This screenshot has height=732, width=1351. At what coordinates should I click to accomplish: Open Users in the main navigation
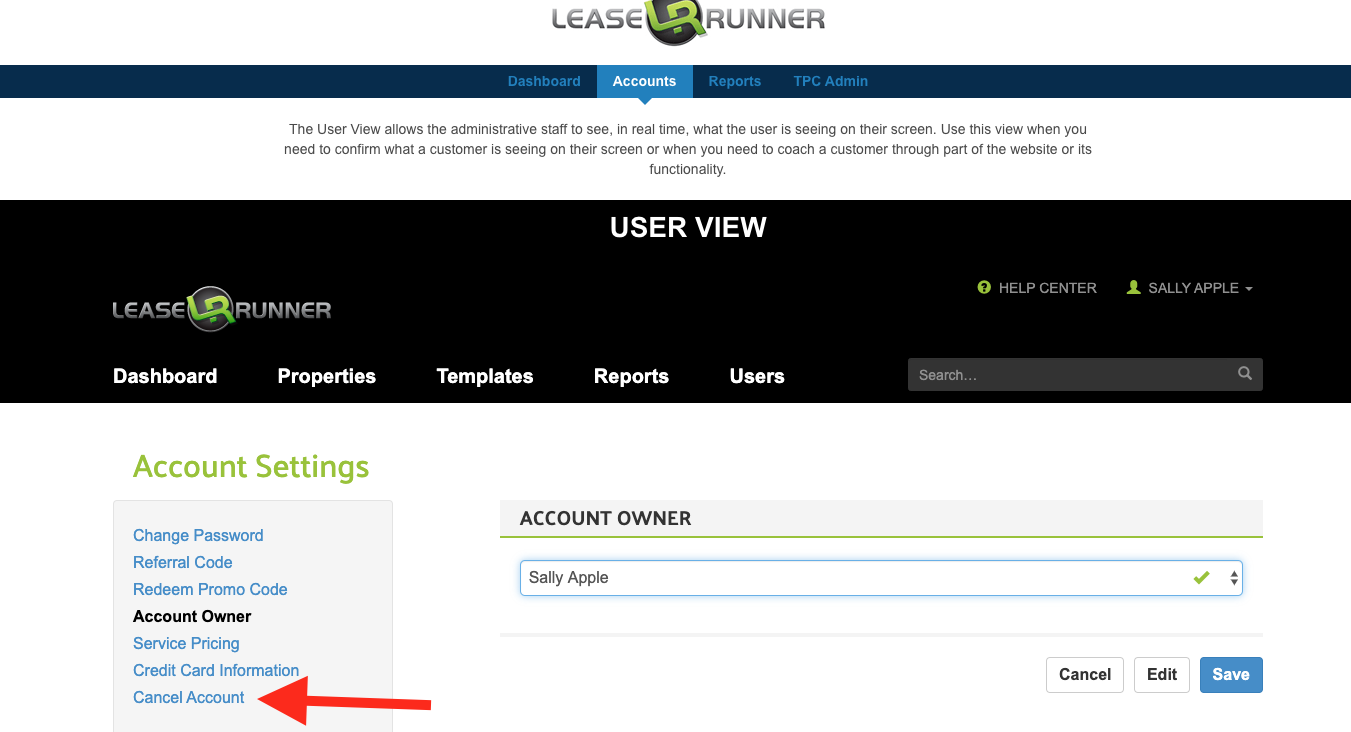[x=757, y=376]
